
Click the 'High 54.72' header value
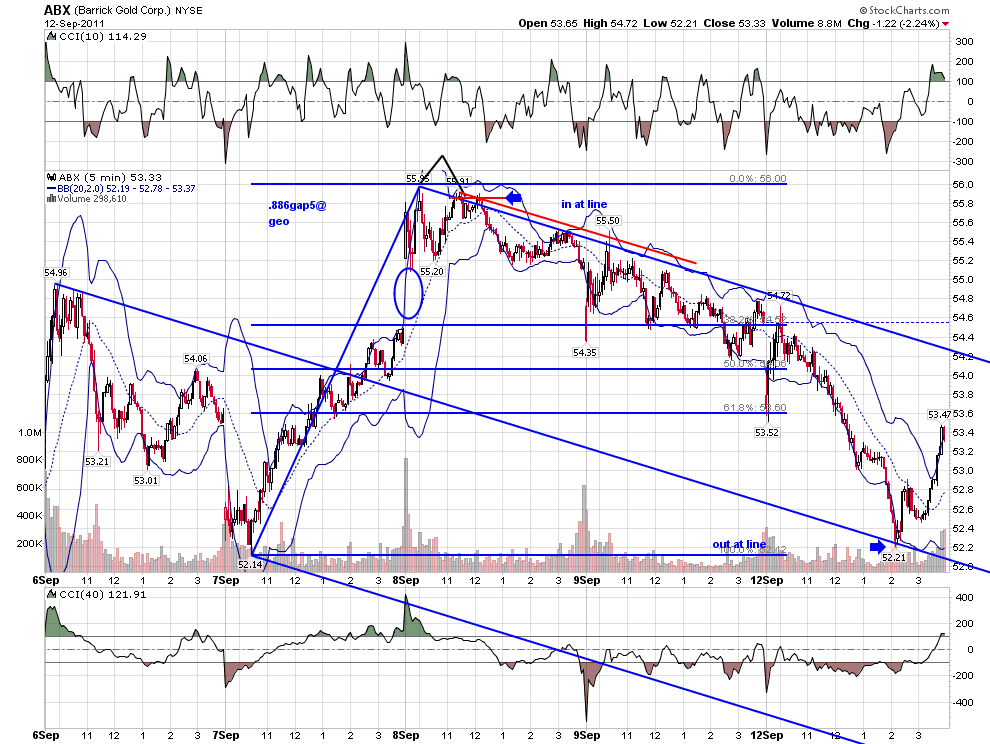point(610,23)
